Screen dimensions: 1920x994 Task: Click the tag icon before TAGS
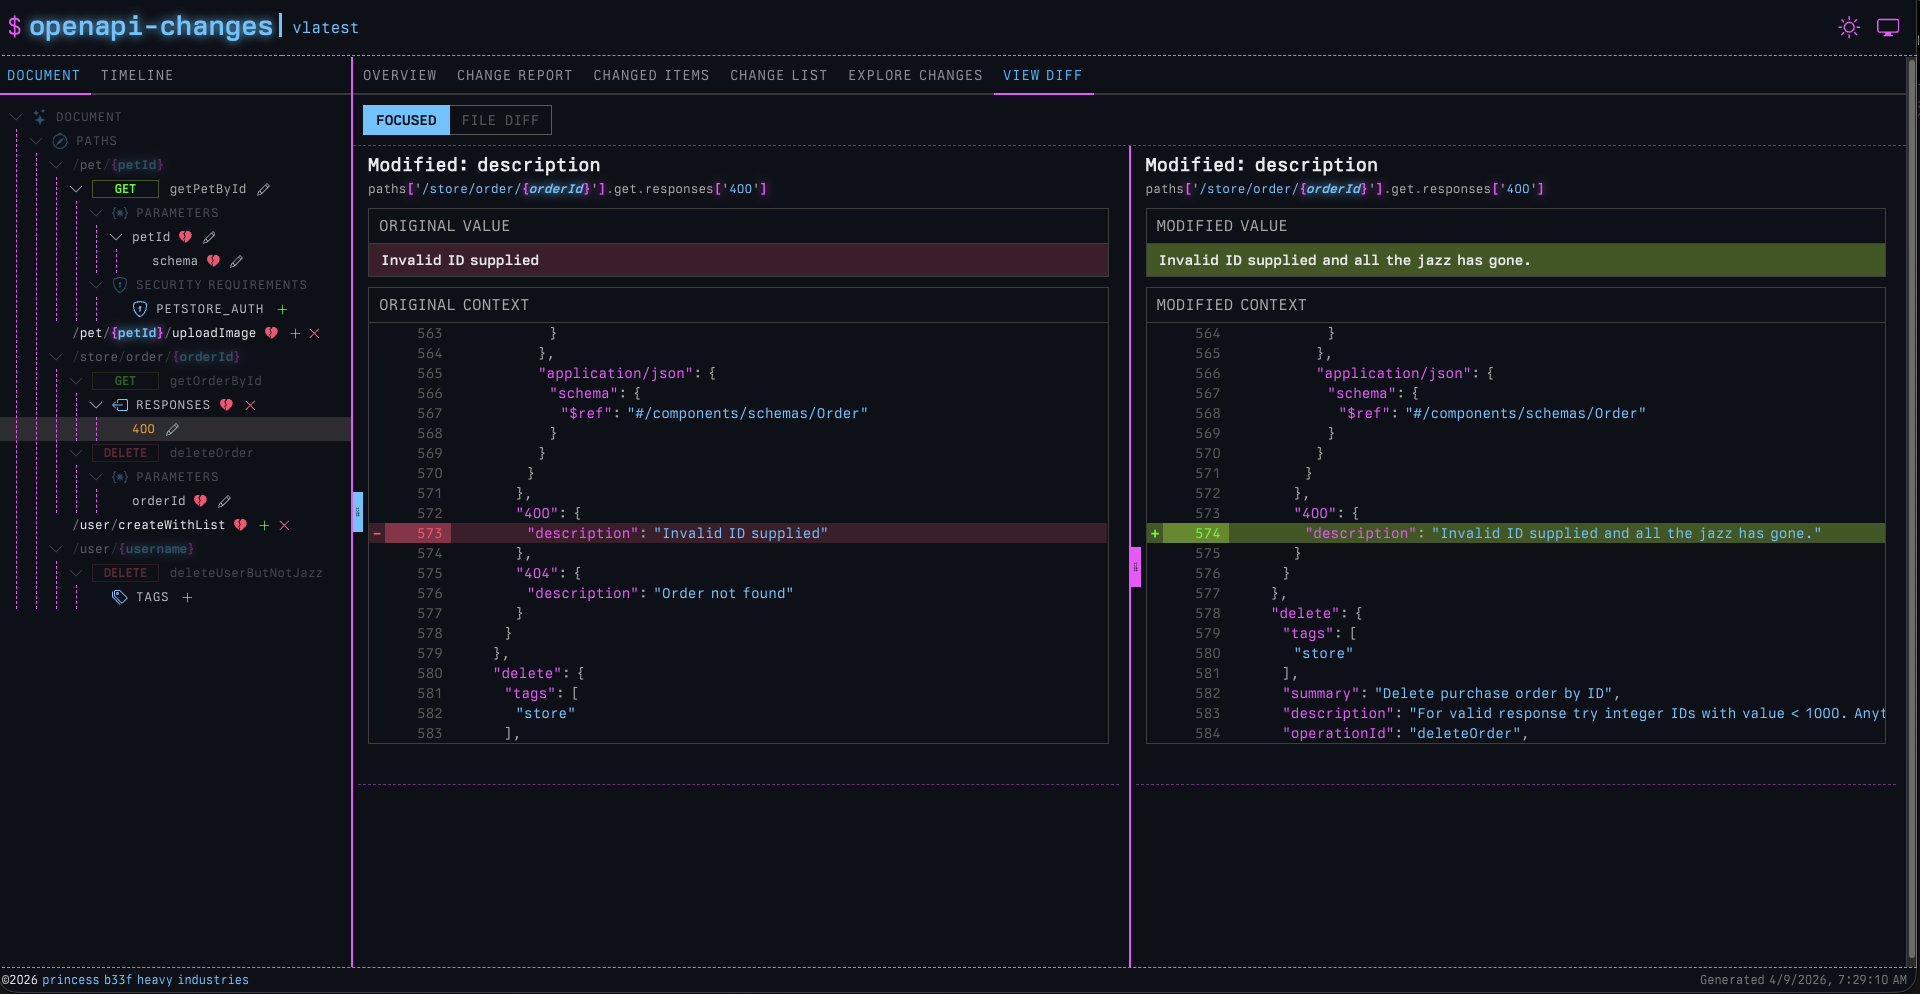(x=120, y=597)
